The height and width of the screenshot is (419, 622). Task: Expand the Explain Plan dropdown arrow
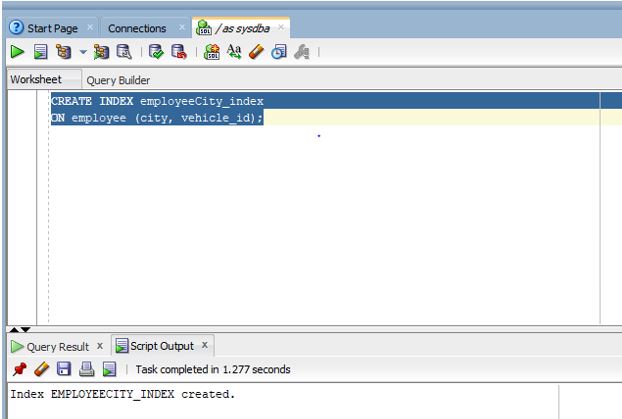(x=83, y=52)
